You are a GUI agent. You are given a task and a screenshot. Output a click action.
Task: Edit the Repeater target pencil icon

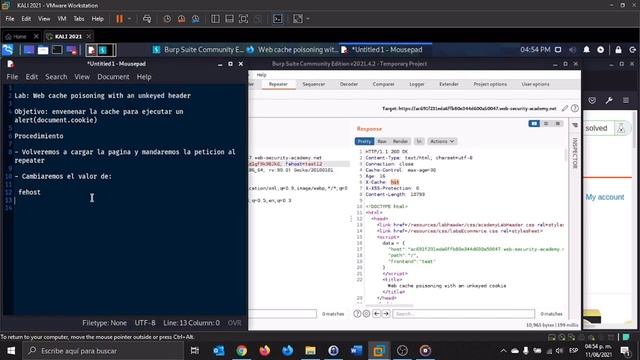tap(564, 108)
